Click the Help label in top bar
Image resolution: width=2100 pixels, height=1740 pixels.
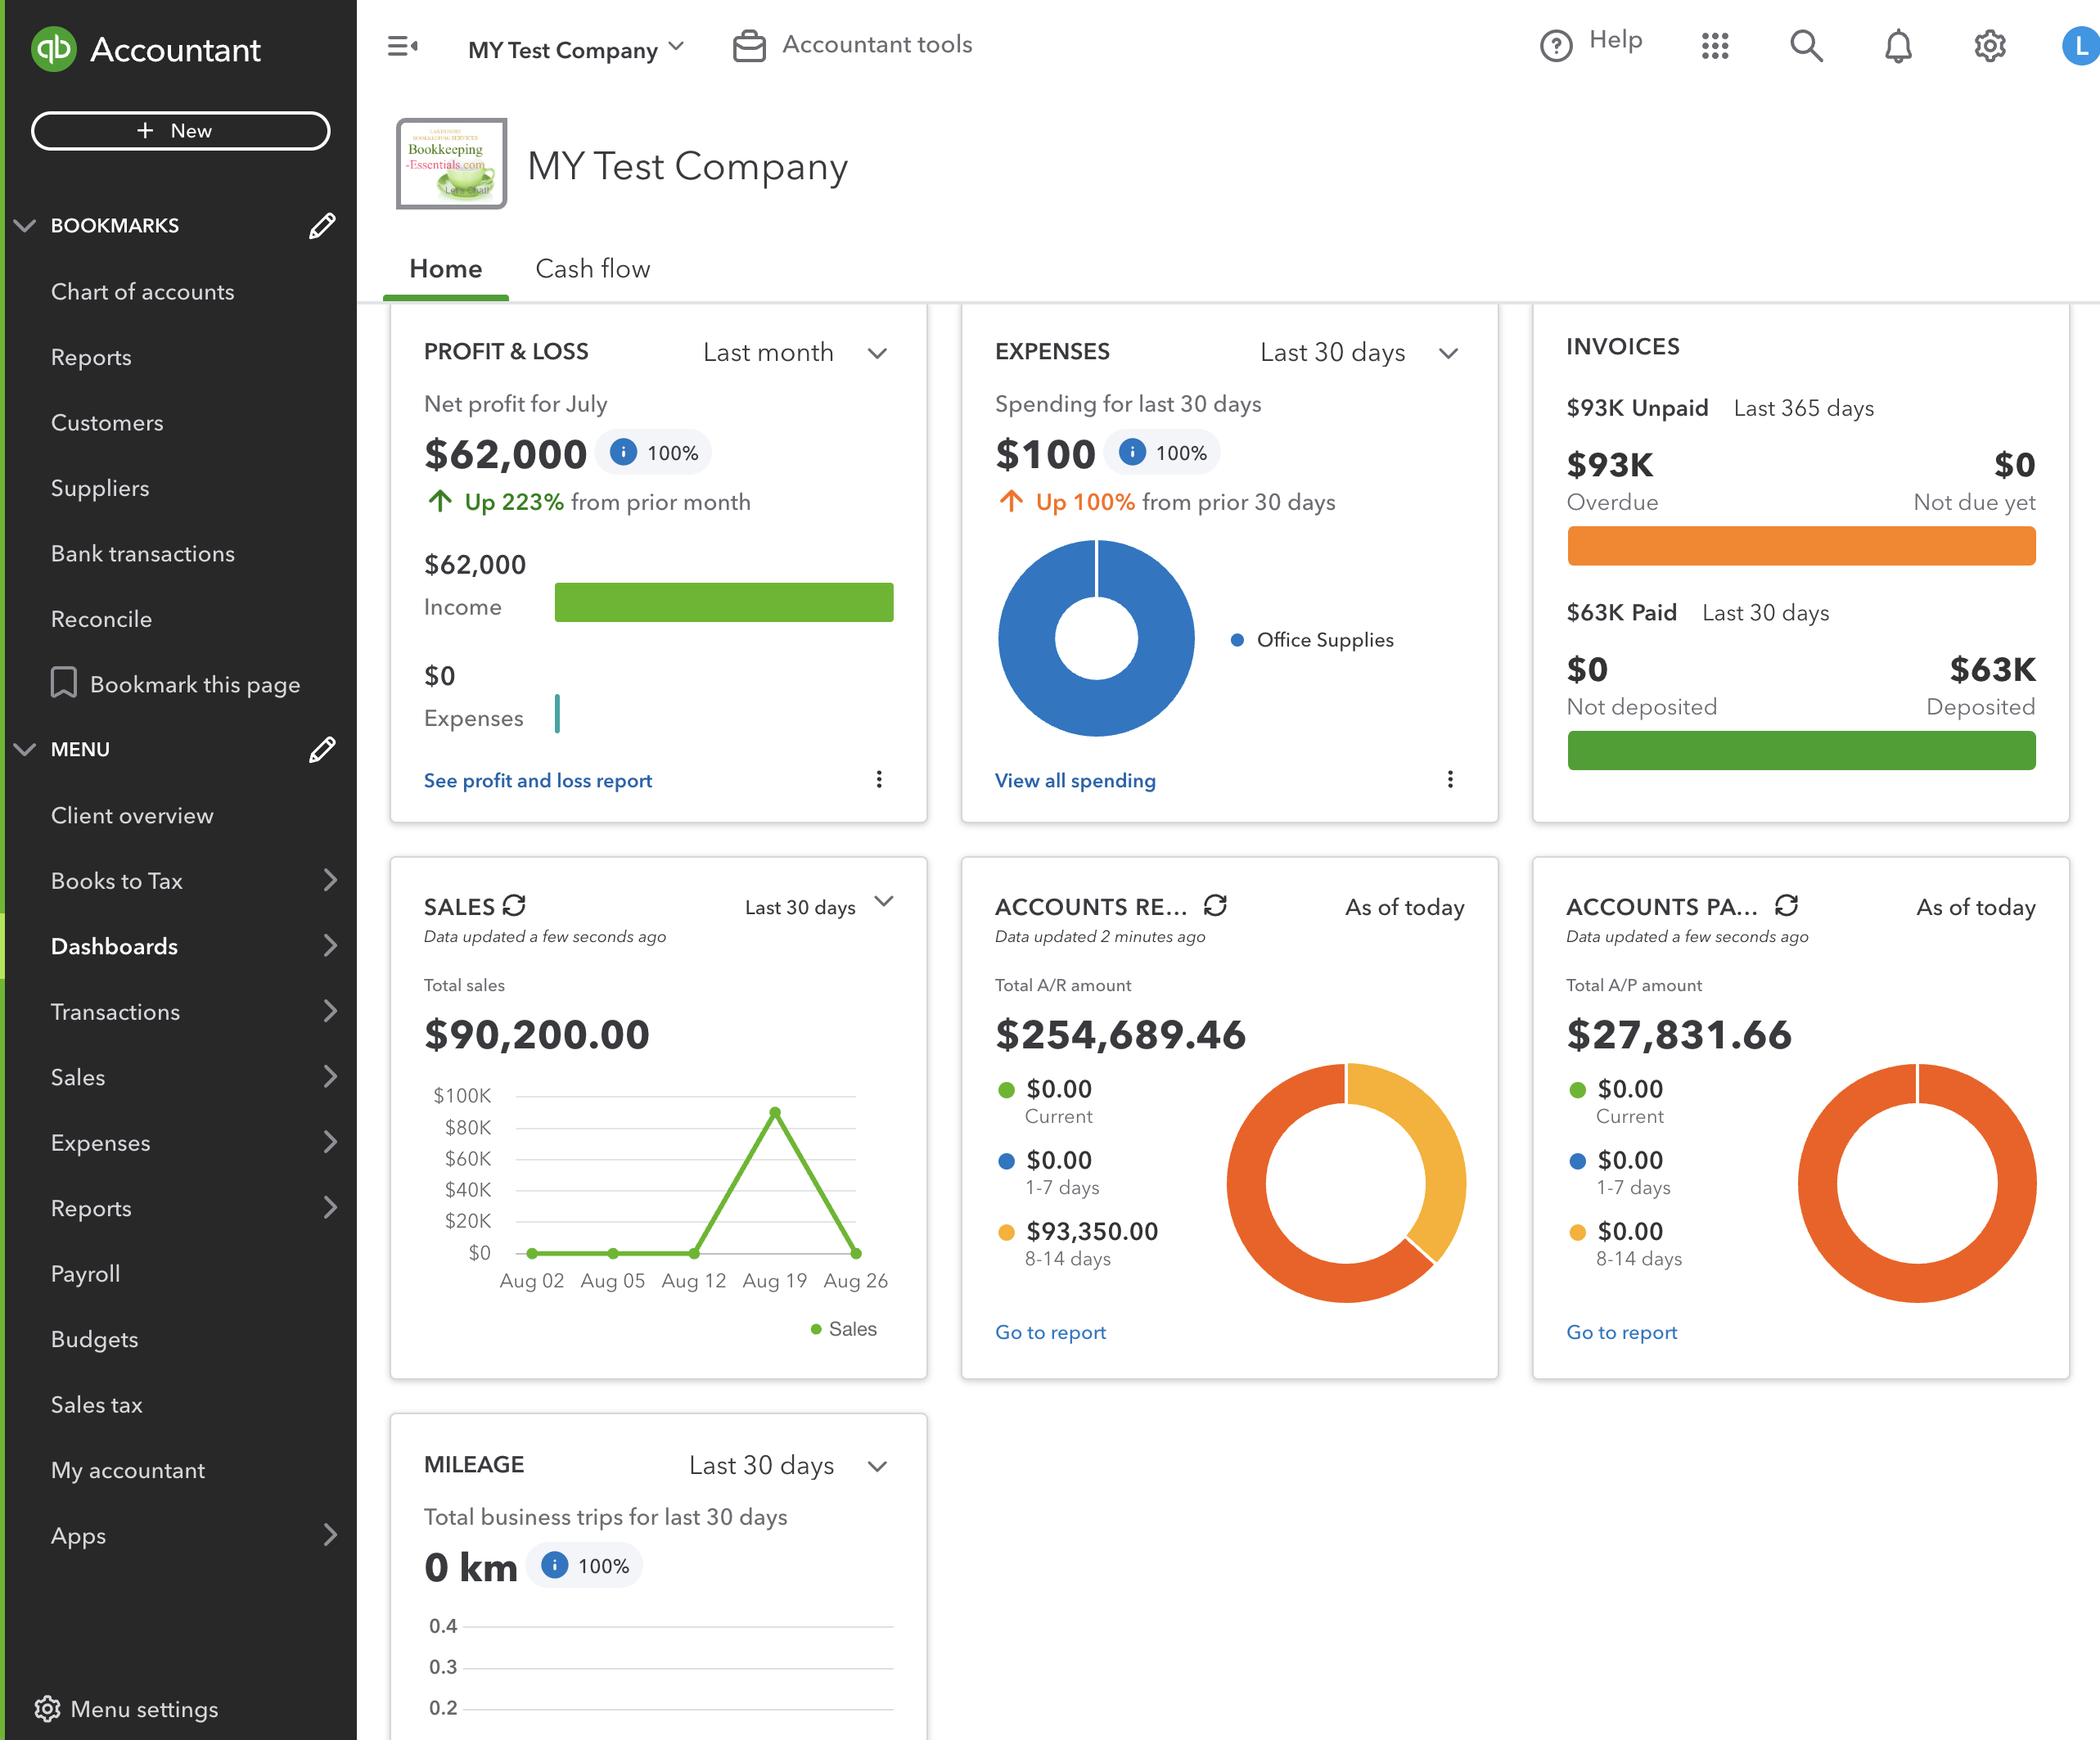pos(1616,40)
